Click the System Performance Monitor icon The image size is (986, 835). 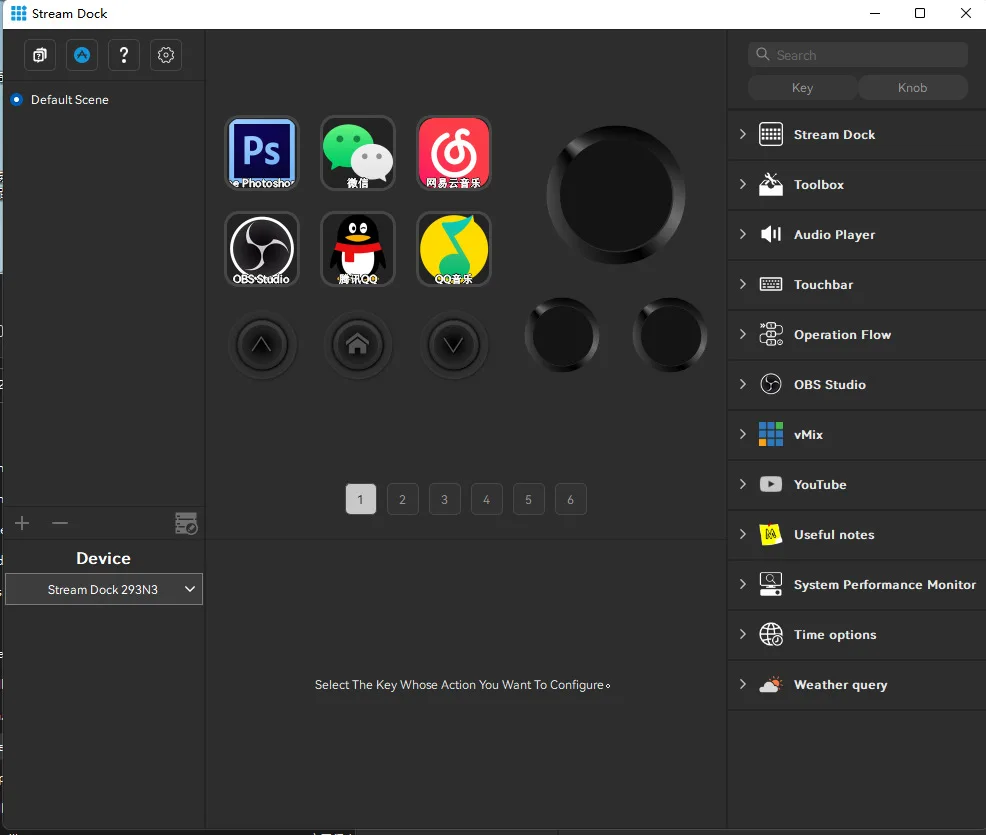click(x=771, y=584)
